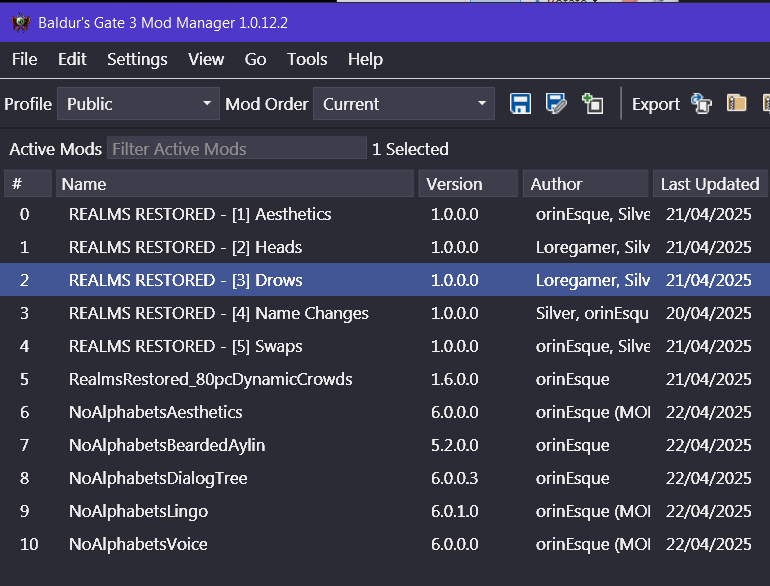Sort by the Version column header
The image size is (770, 586).
468,184
